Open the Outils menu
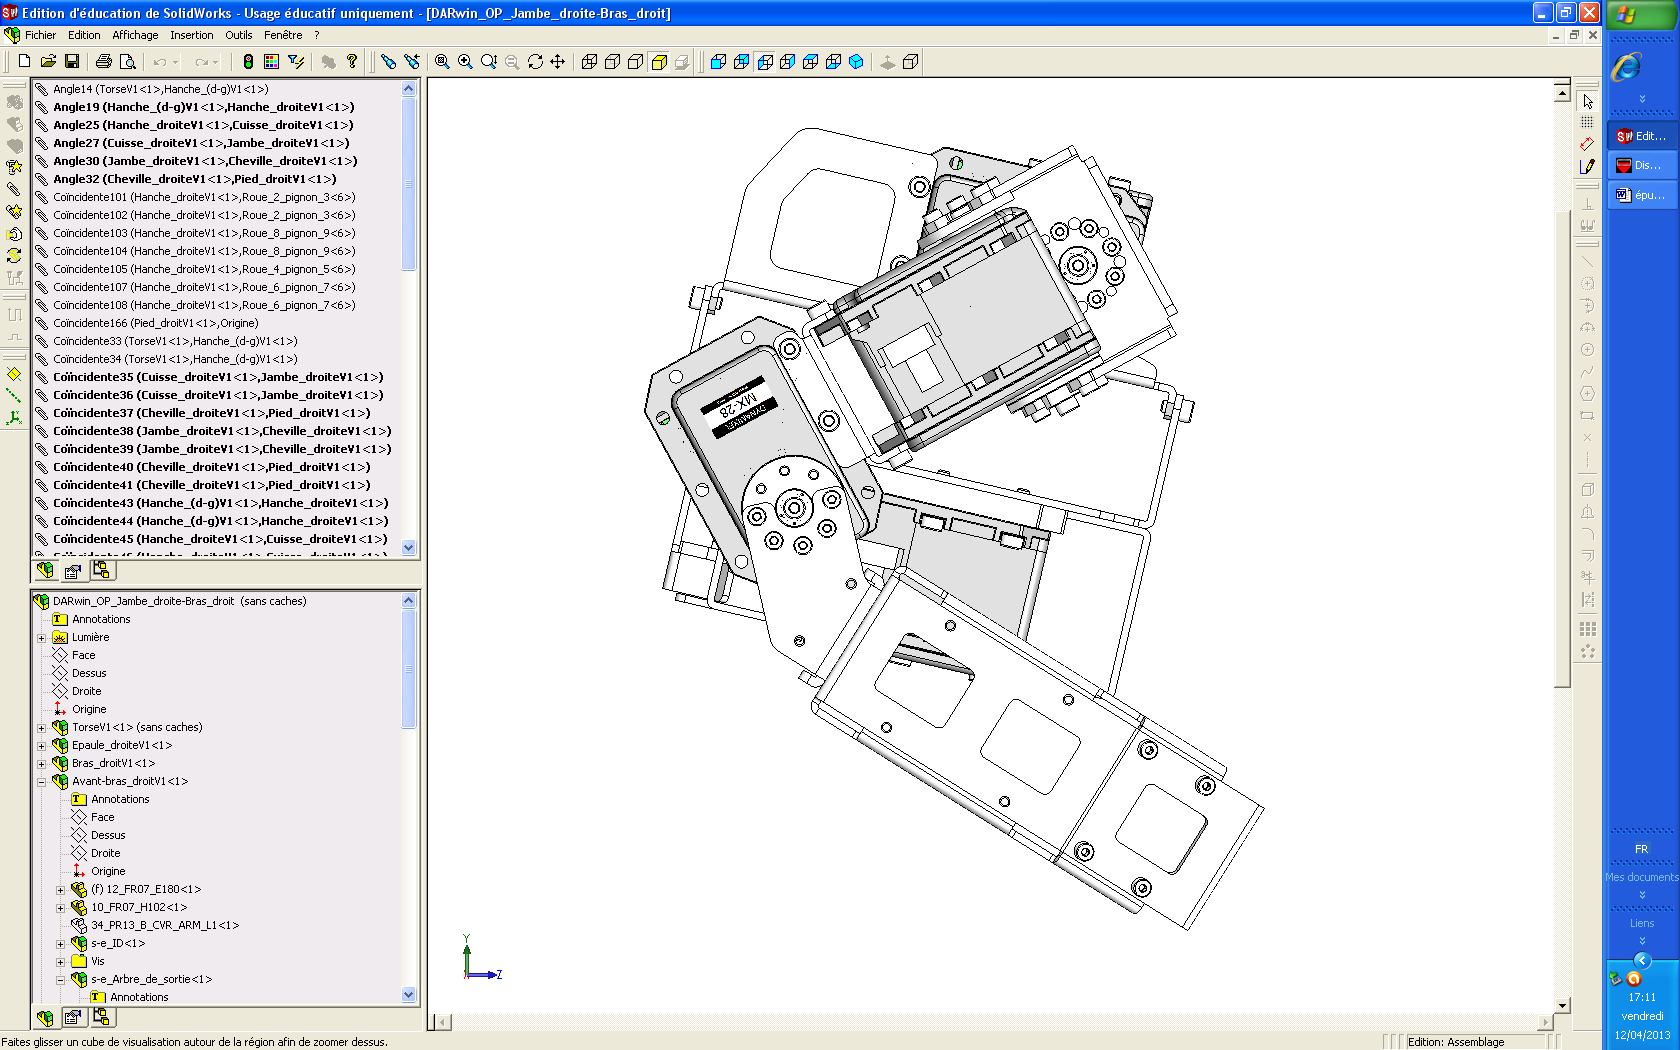Image resolution: width=1680 pixels, height=1050 pixels. 238,35
